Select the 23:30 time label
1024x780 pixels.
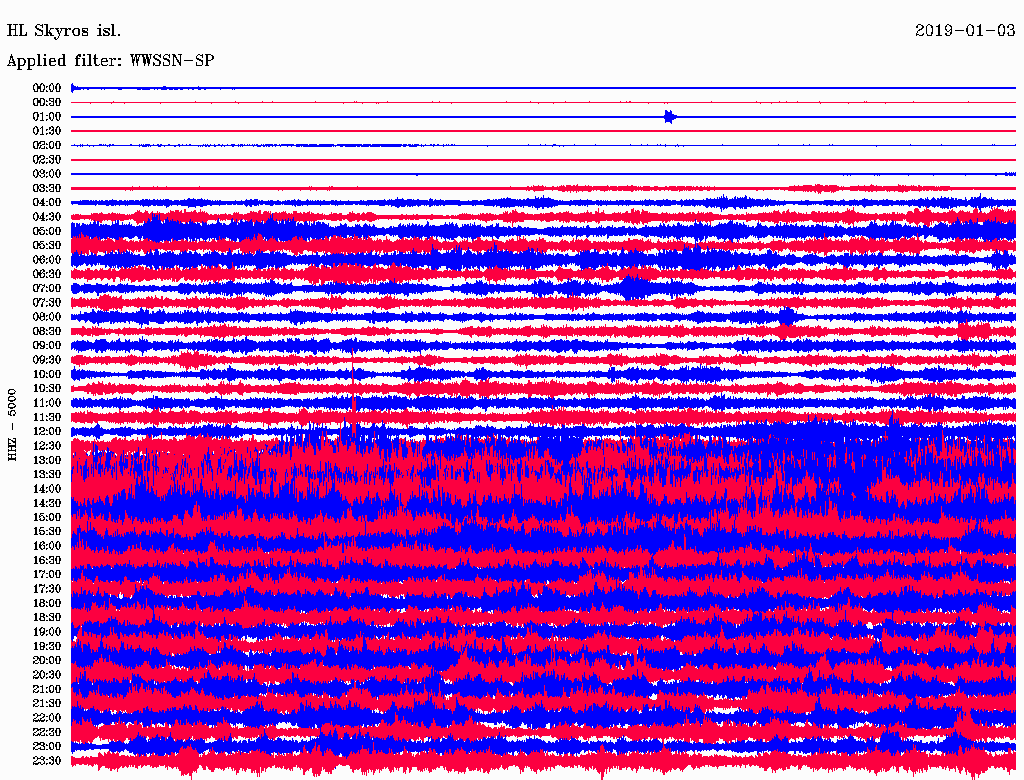pos(47,760)
